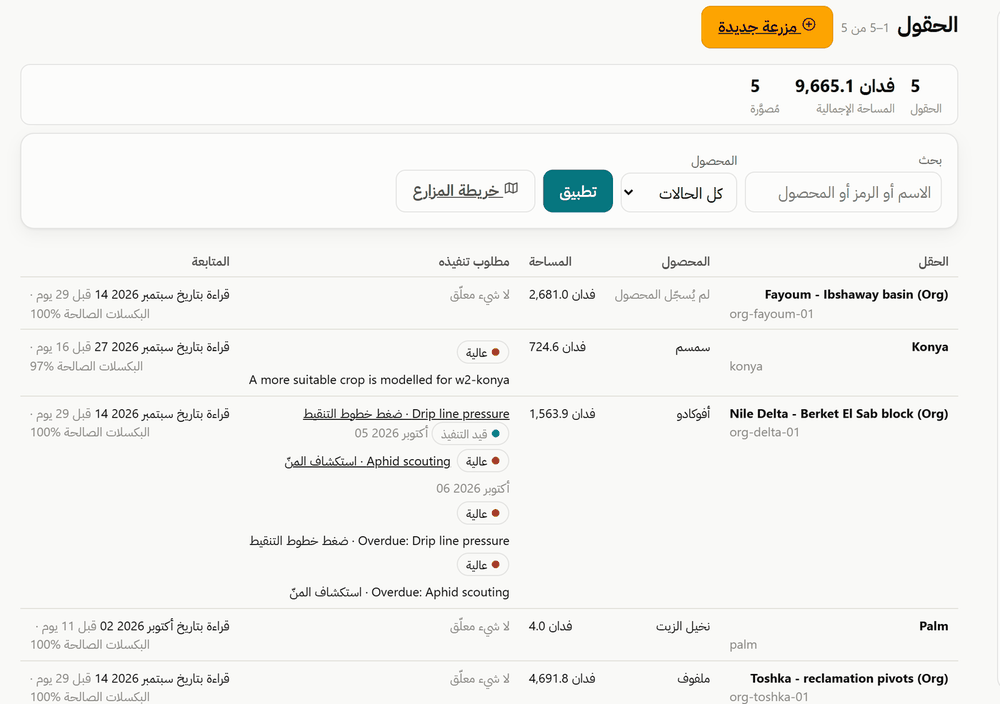Click the A more suitable crop message
The image size is (1000, 704).
point(379,380)
